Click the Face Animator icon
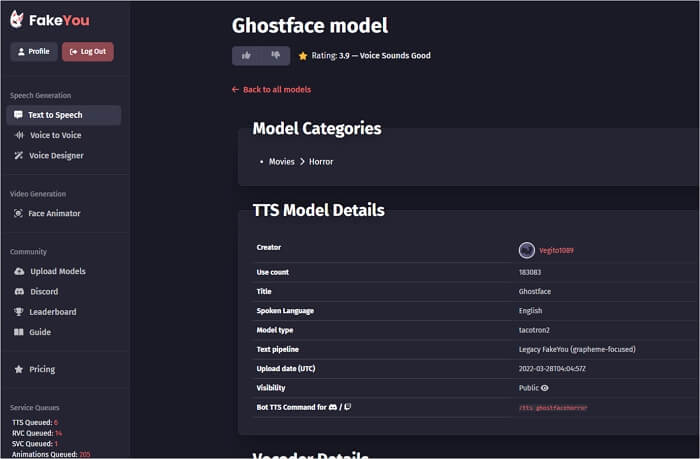 pos(18,213)
